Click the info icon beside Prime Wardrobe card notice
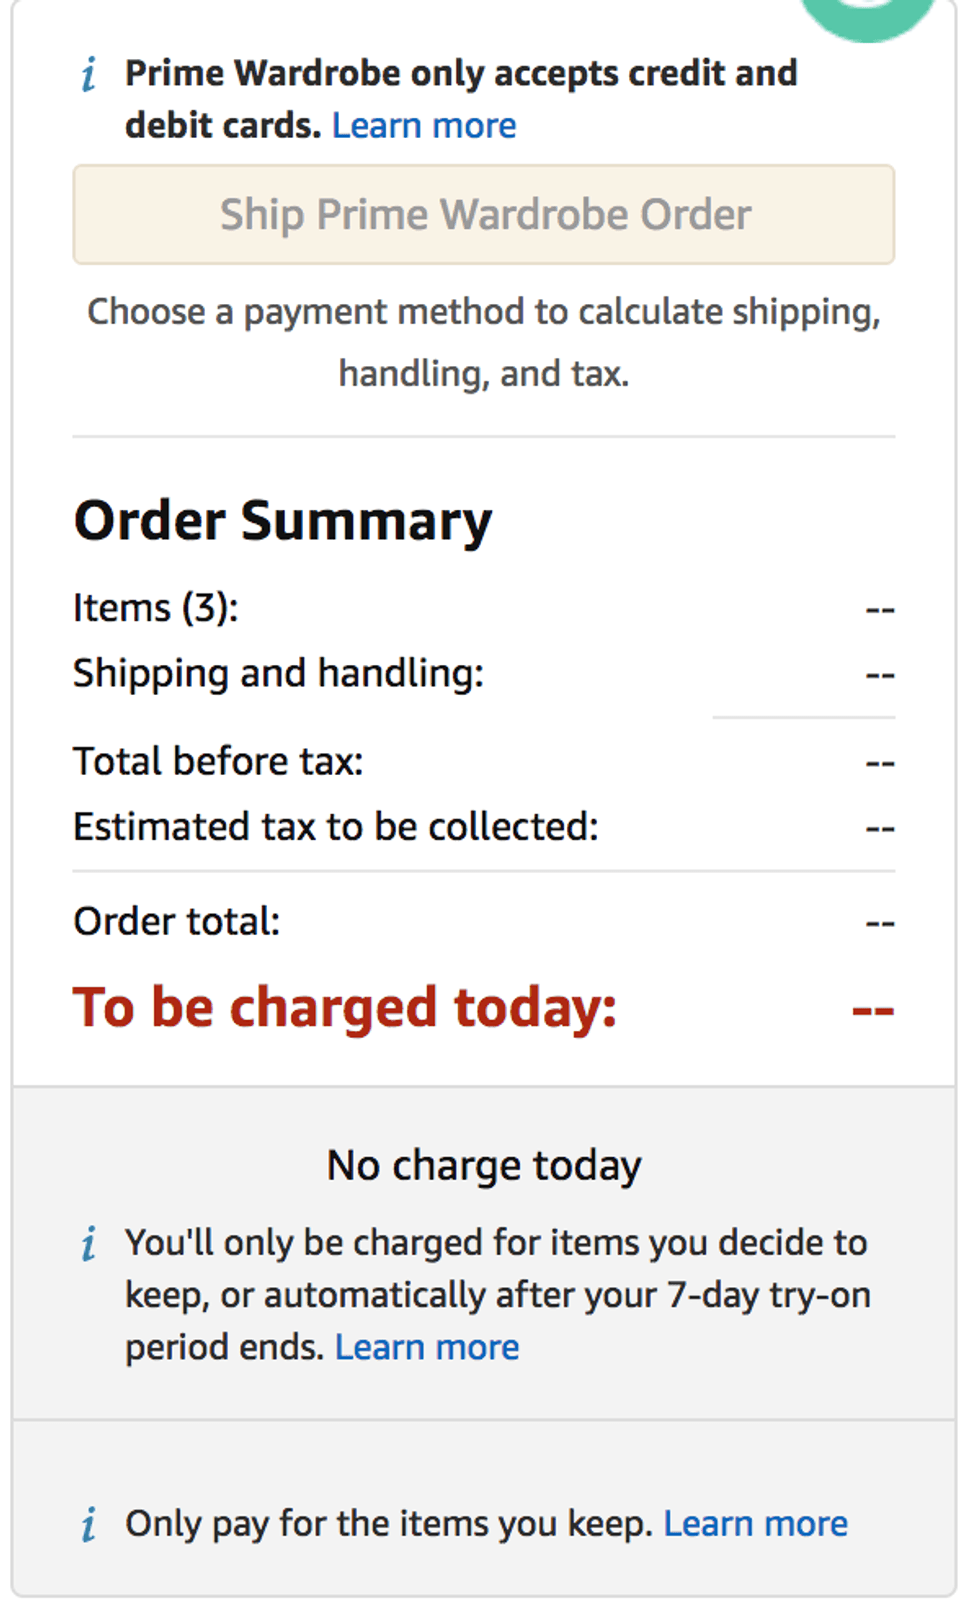980x1607 pixels. coord(89,75)
